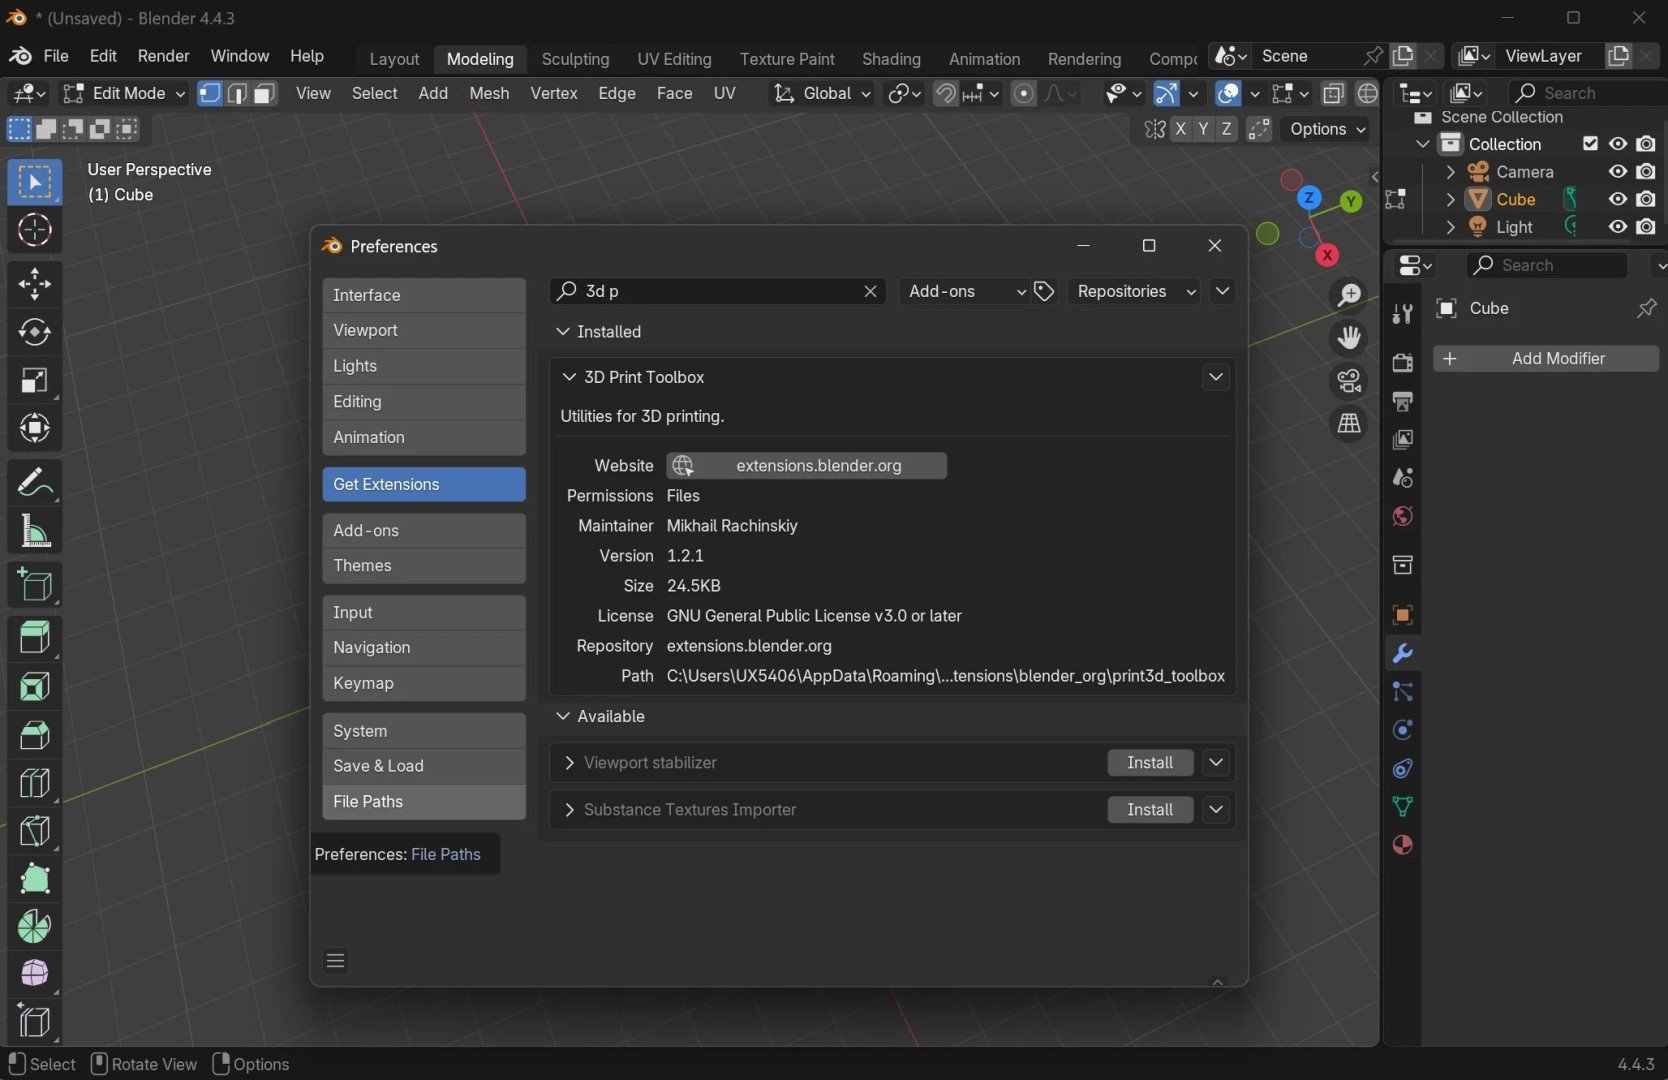This screenshot has width=1668, height=1080.
Task: Open the Object Data properties tab
Action: pos(1402,807)
